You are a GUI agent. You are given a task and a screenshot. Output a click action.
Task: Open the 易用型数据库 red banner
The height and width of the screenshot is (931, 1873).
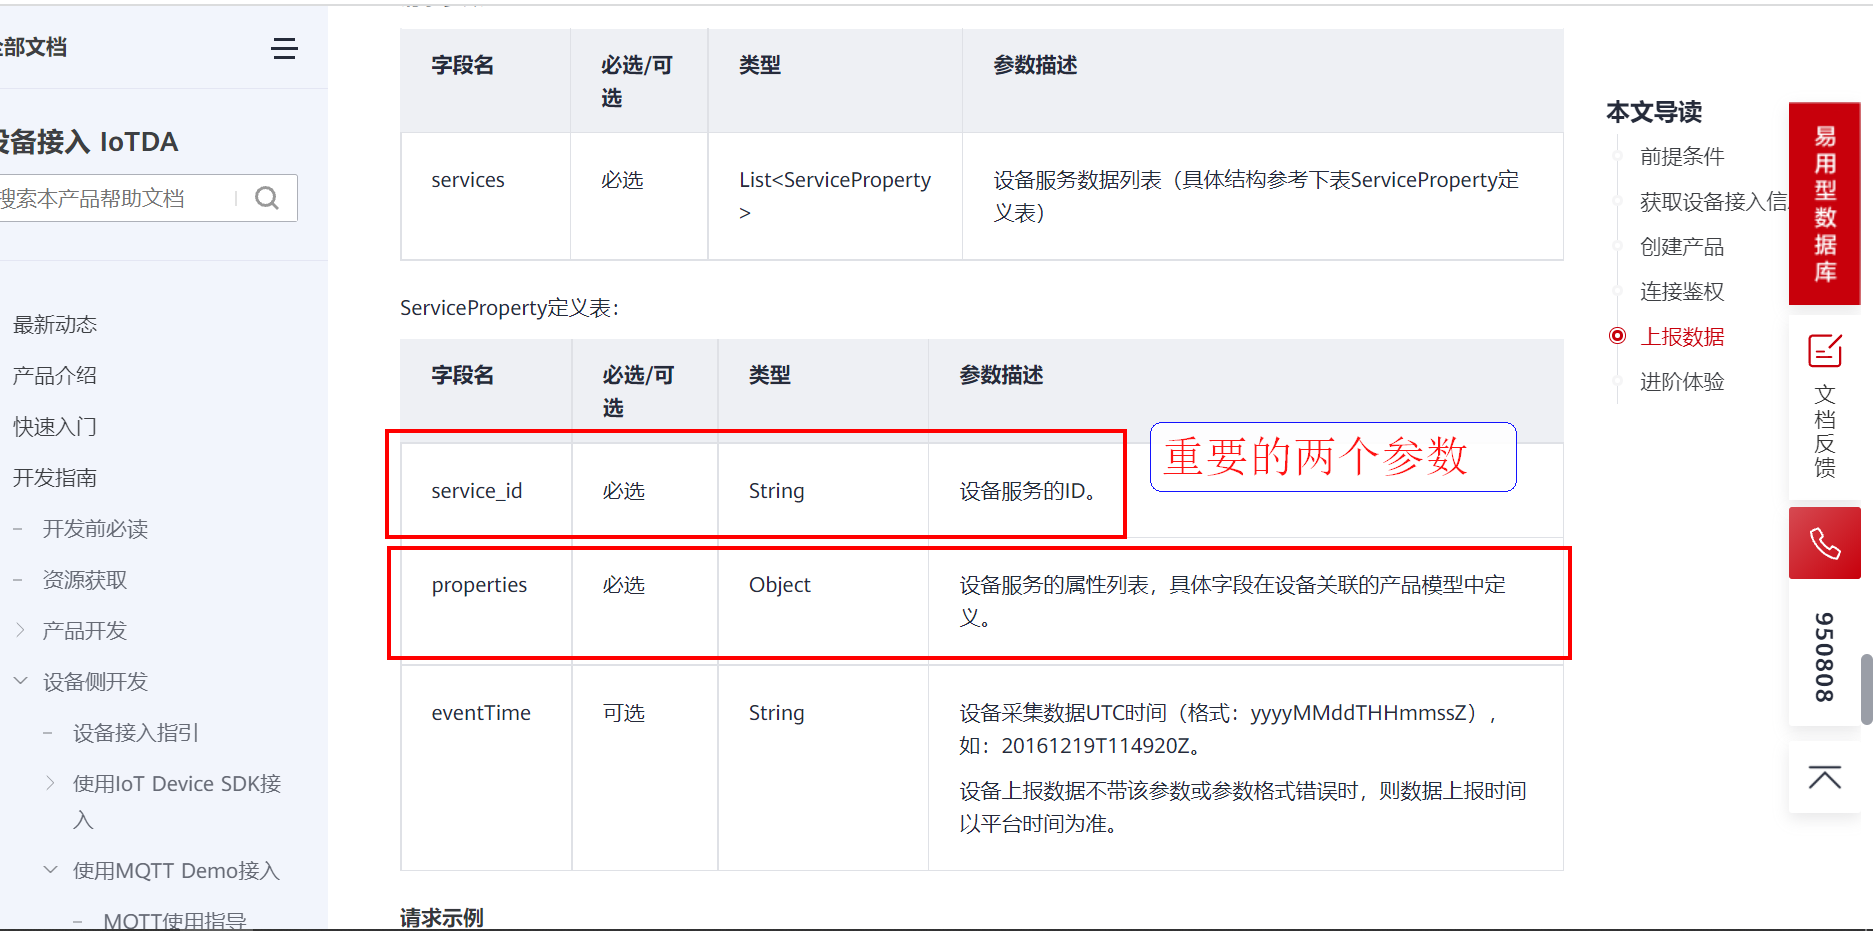1825,203
